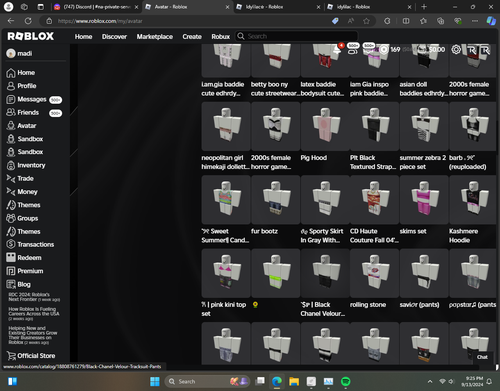500x391 pixels.
Task: Select the Kashmere Hoodie thumbnail
Action: pyautogui.click(x=473, y=200)
